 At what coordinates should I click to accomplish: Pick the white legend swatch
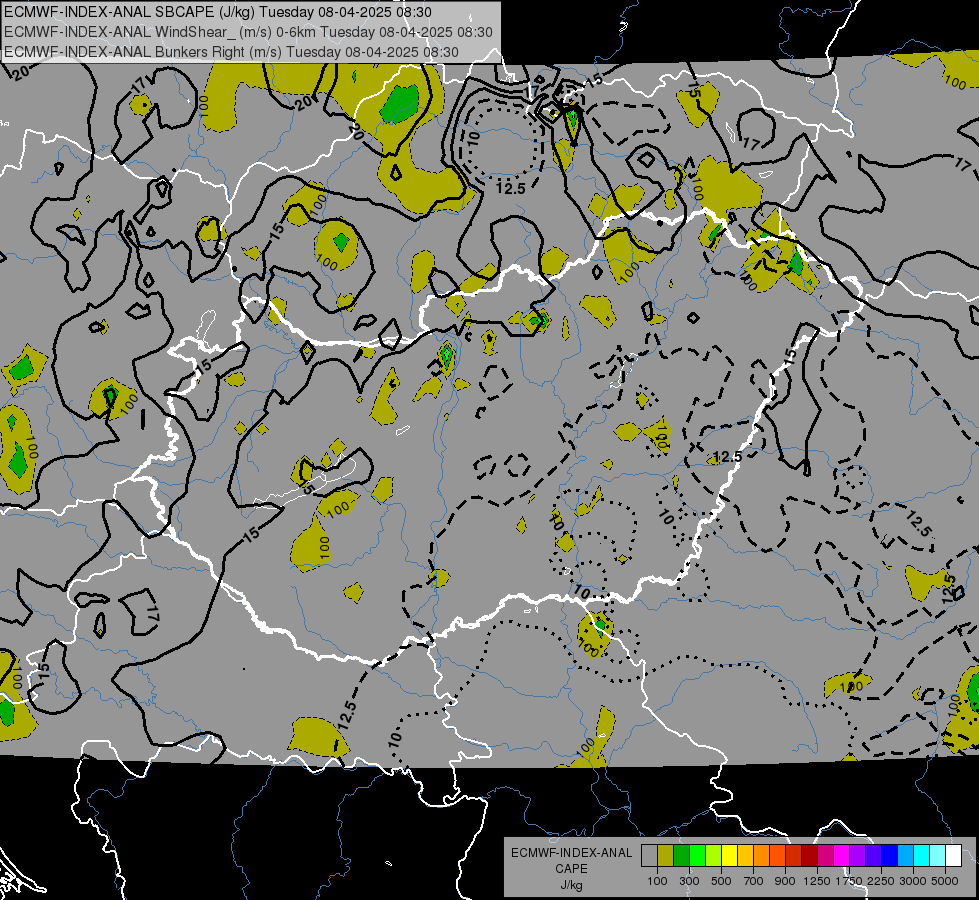(954, 855)
